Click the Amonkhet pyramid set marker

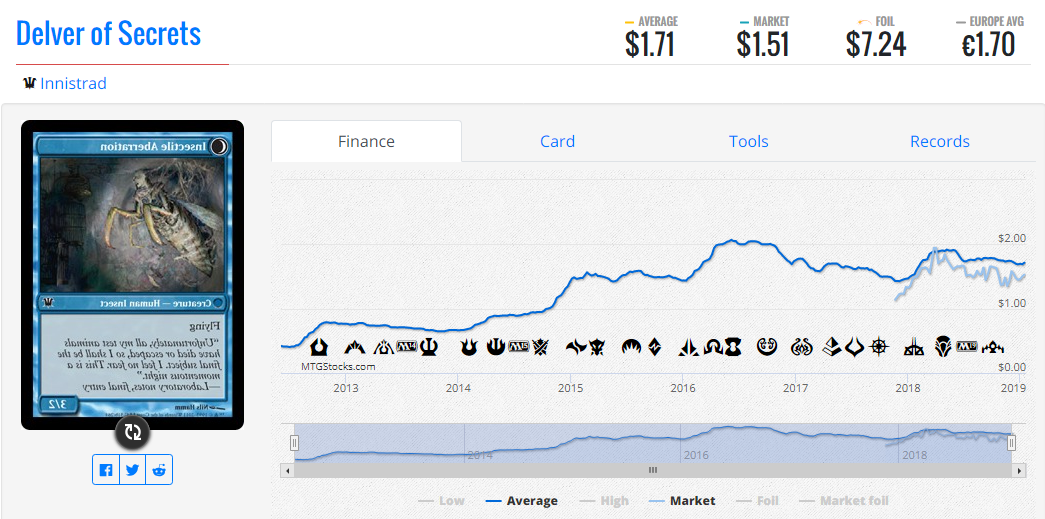[832, 346]
